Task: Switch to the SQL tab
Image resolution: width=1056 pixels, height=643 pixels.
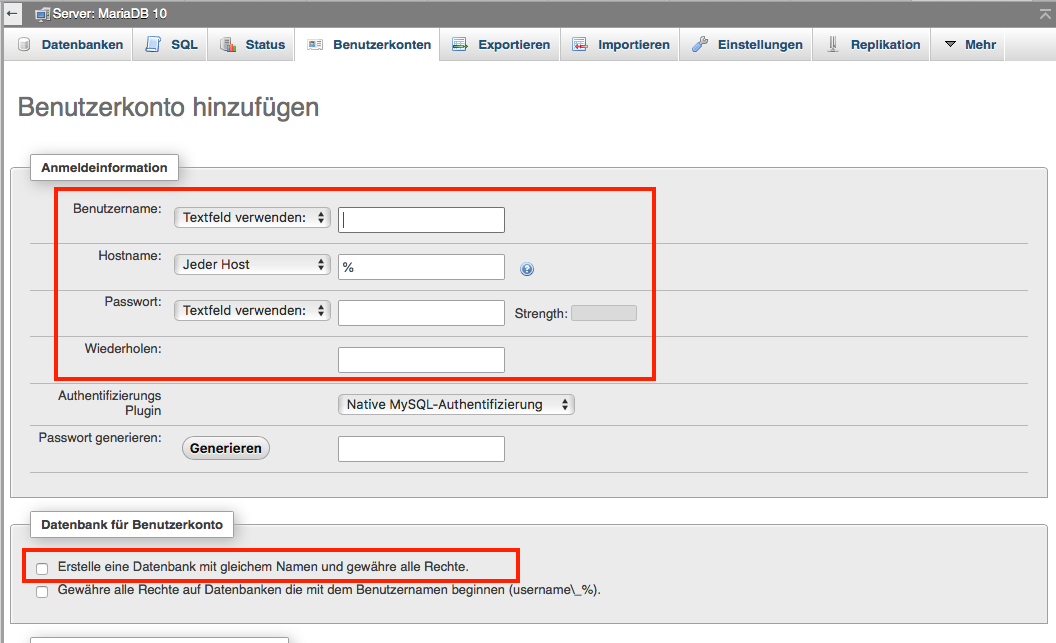Action: (172, 45)
